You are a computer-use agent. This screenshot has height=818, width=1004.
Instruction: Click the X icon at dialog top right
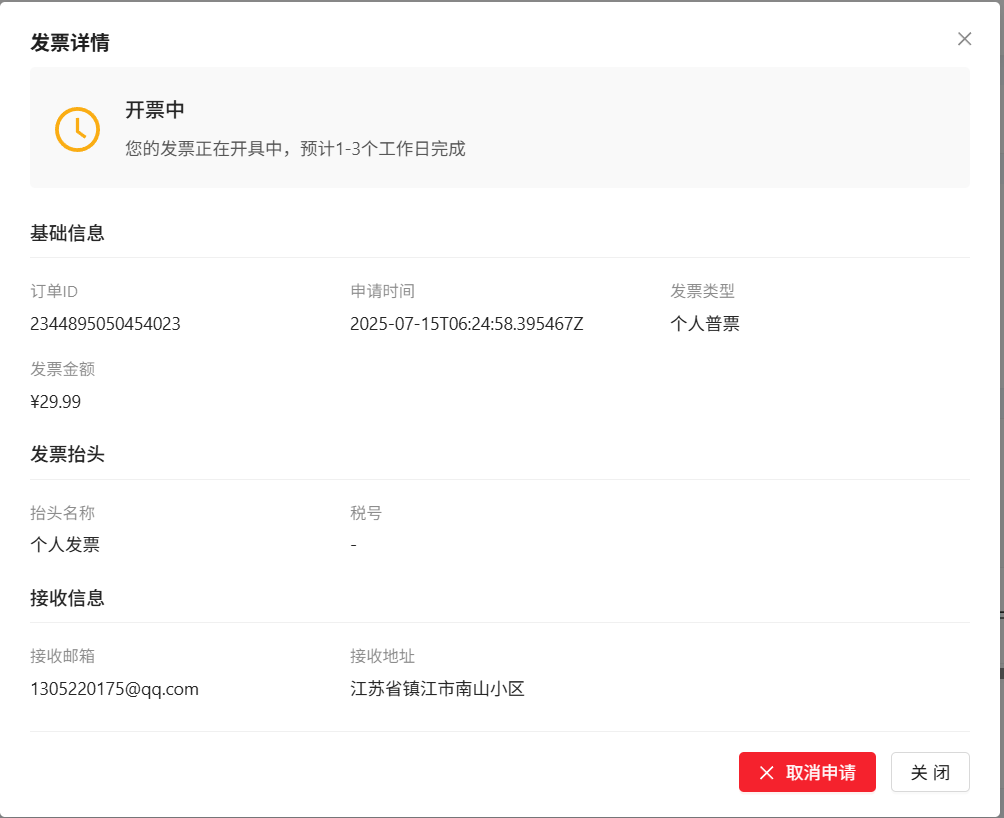(963, 38)
